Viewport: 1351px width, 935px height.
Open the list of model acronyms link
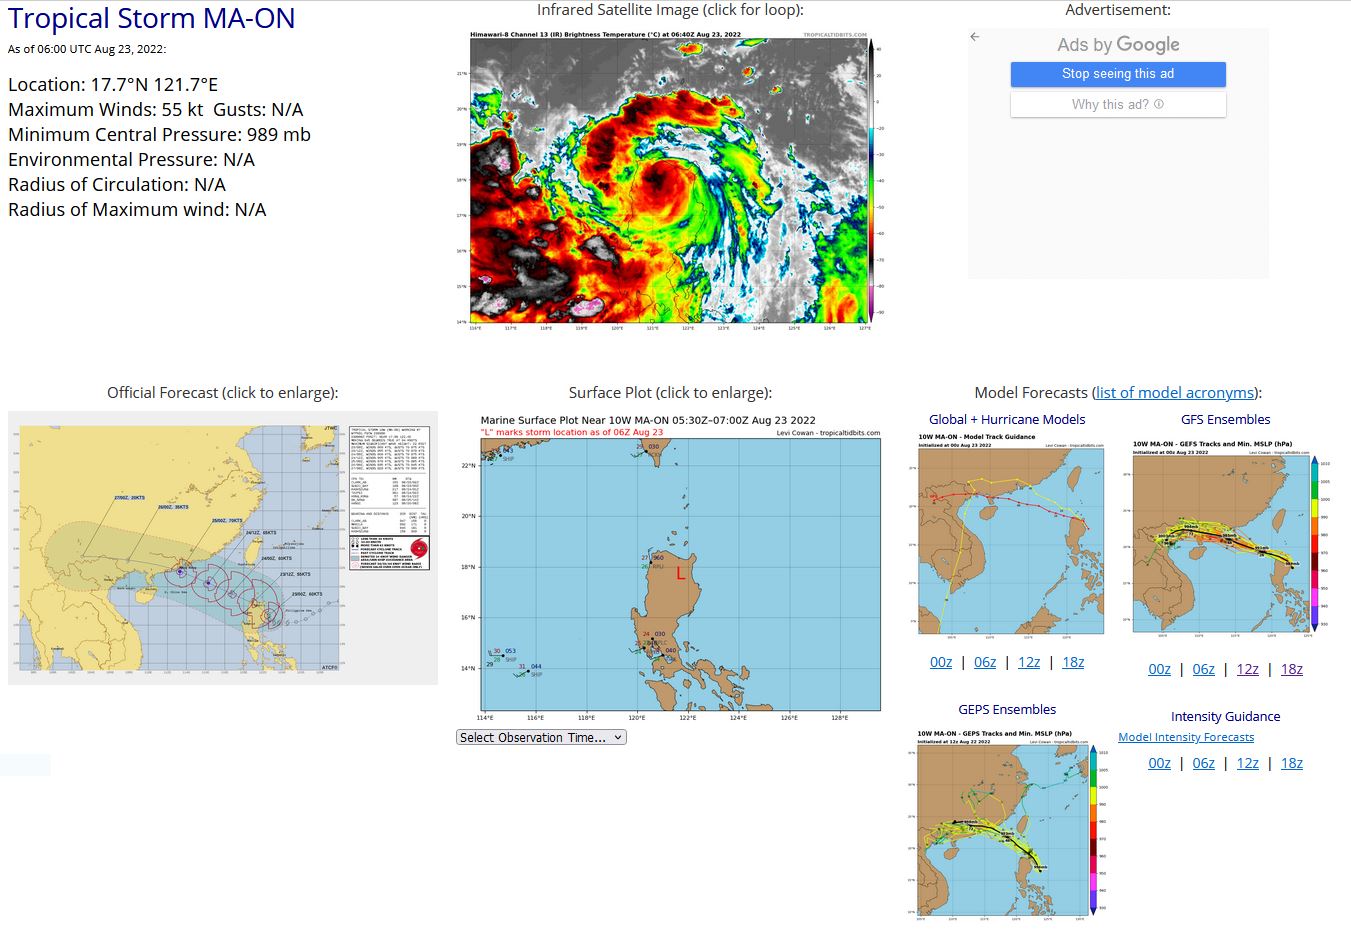pos(1175,393)
